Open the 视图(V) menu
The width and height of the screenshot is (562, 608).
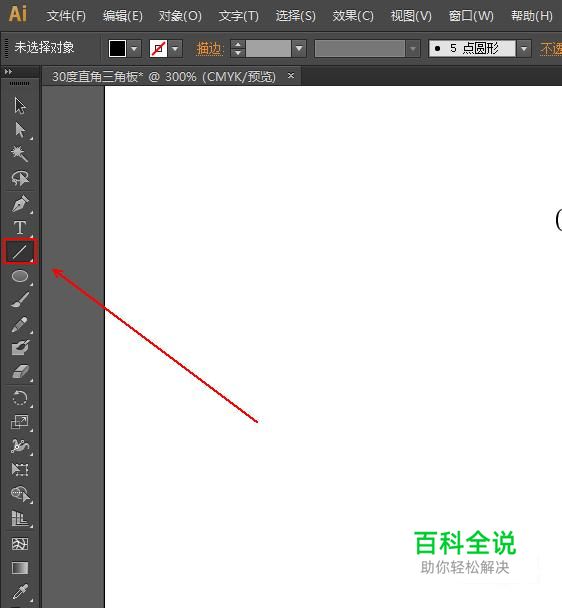pos(411,16)
